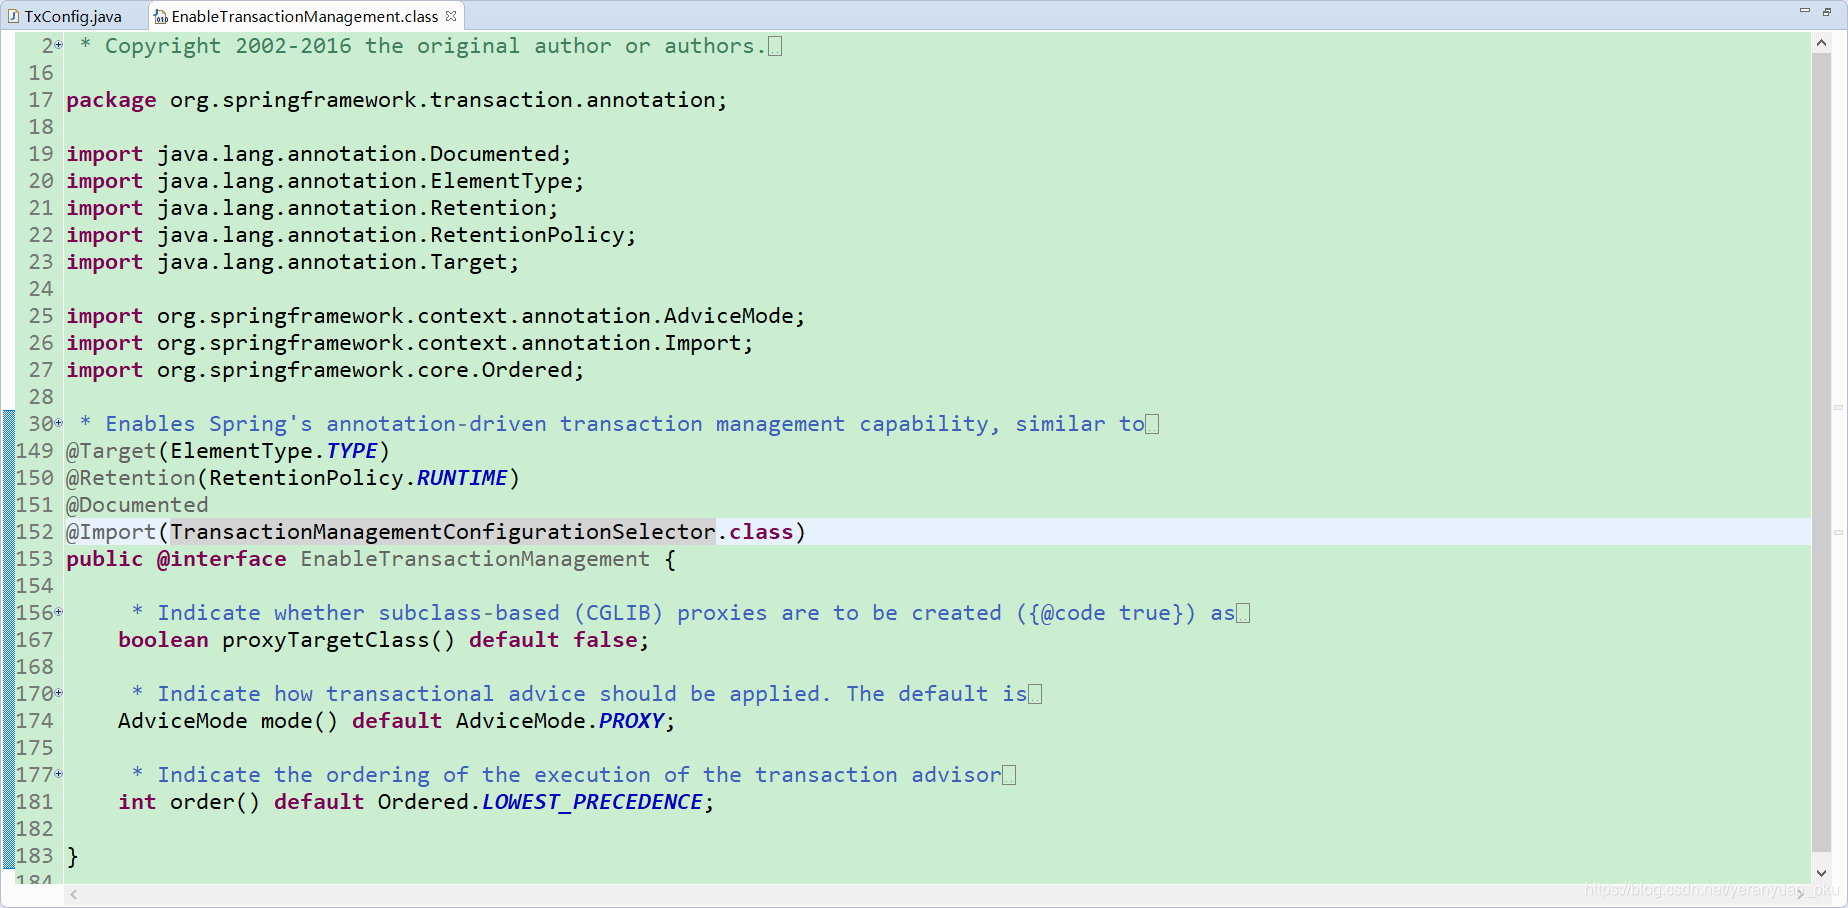Click the RUNTIME retention constant

point(462,478)
